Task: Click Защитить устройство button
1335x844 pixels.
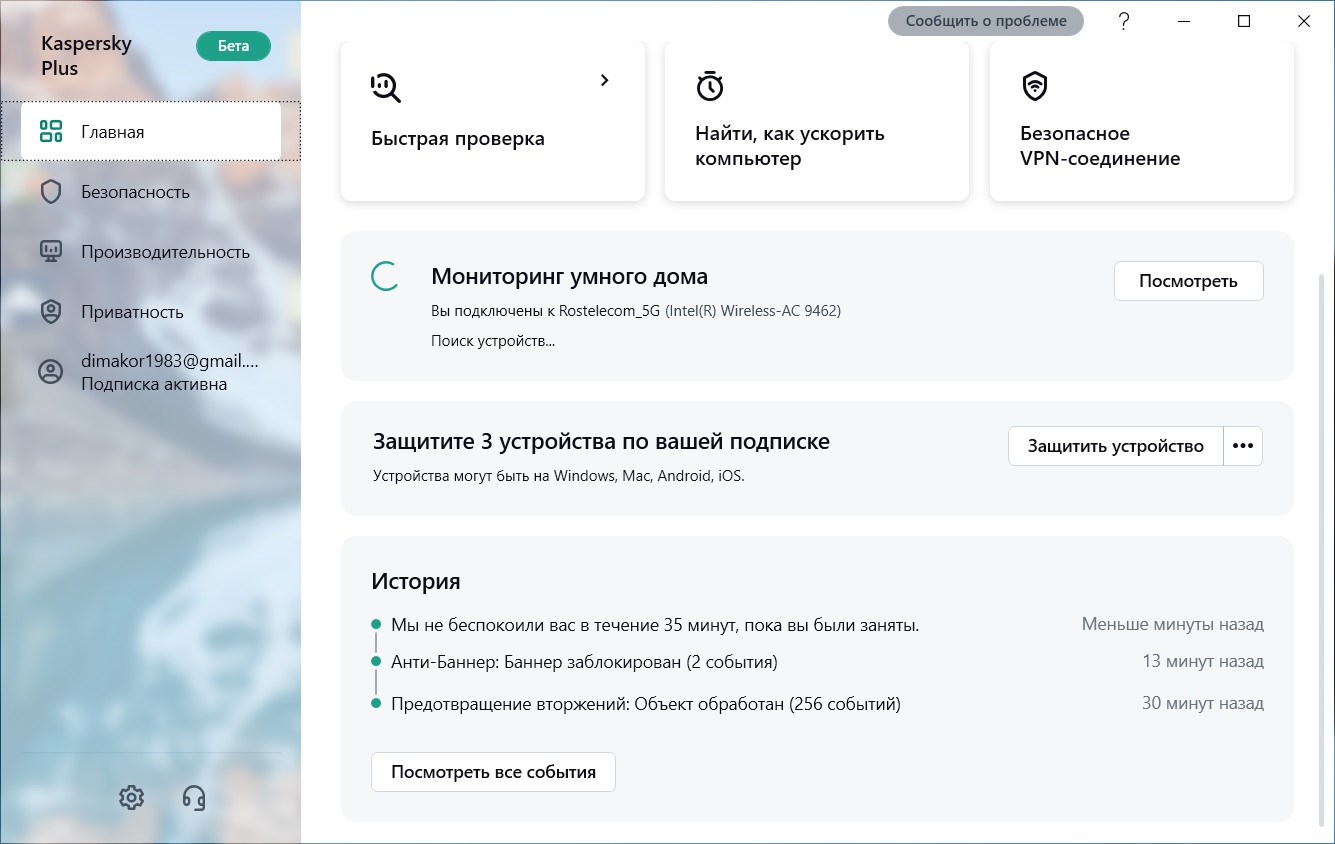Action: [x=1115, y=446]
